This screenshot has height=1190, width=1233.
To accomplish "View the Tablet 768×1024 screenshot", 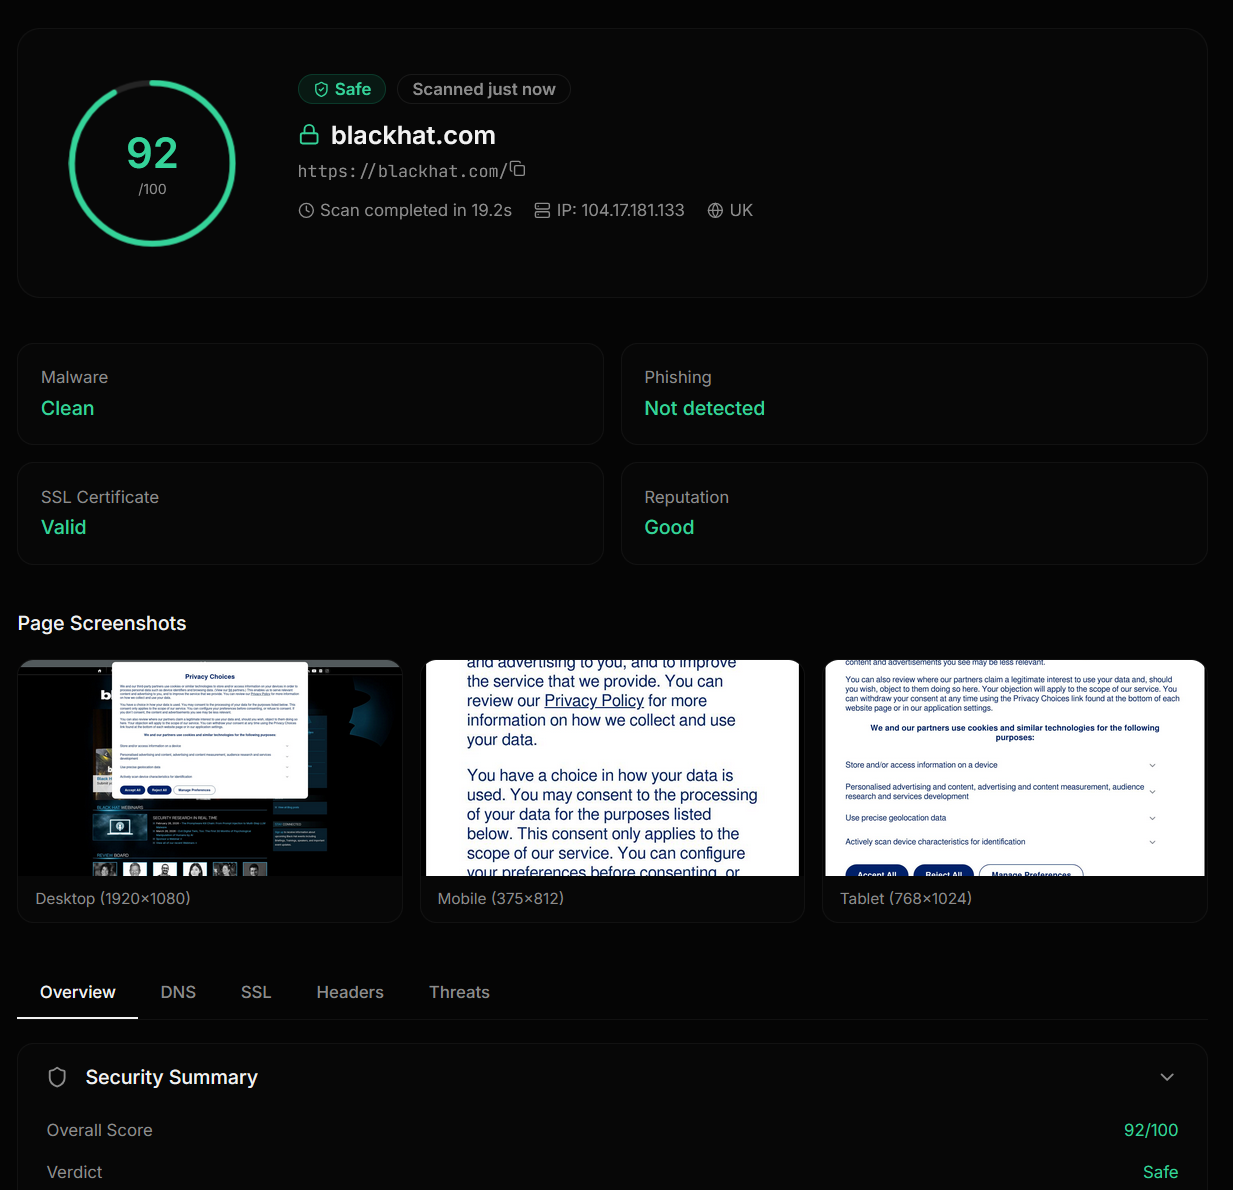I will click(1014, 768).
